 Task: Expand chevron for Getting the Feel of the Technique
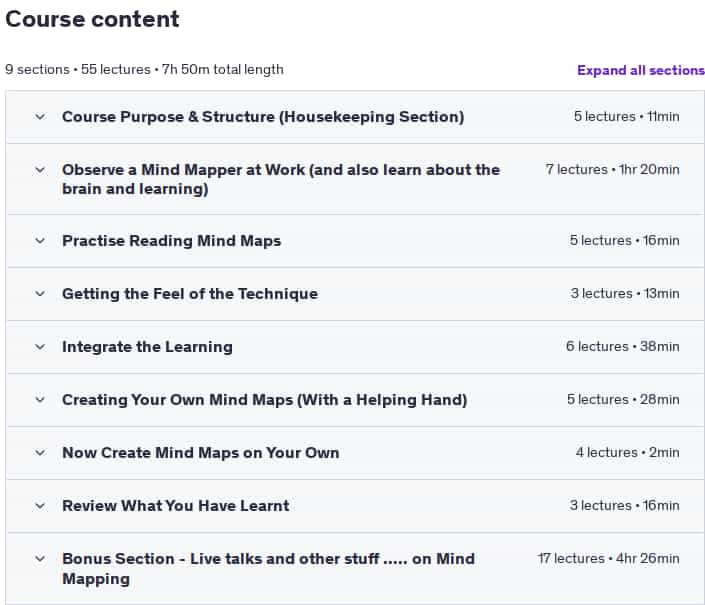(40, 294)
